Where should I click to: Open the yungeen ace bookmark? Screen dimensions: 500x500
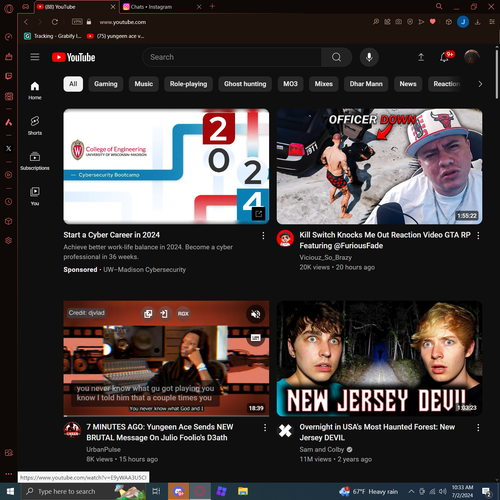coord(116,36)
